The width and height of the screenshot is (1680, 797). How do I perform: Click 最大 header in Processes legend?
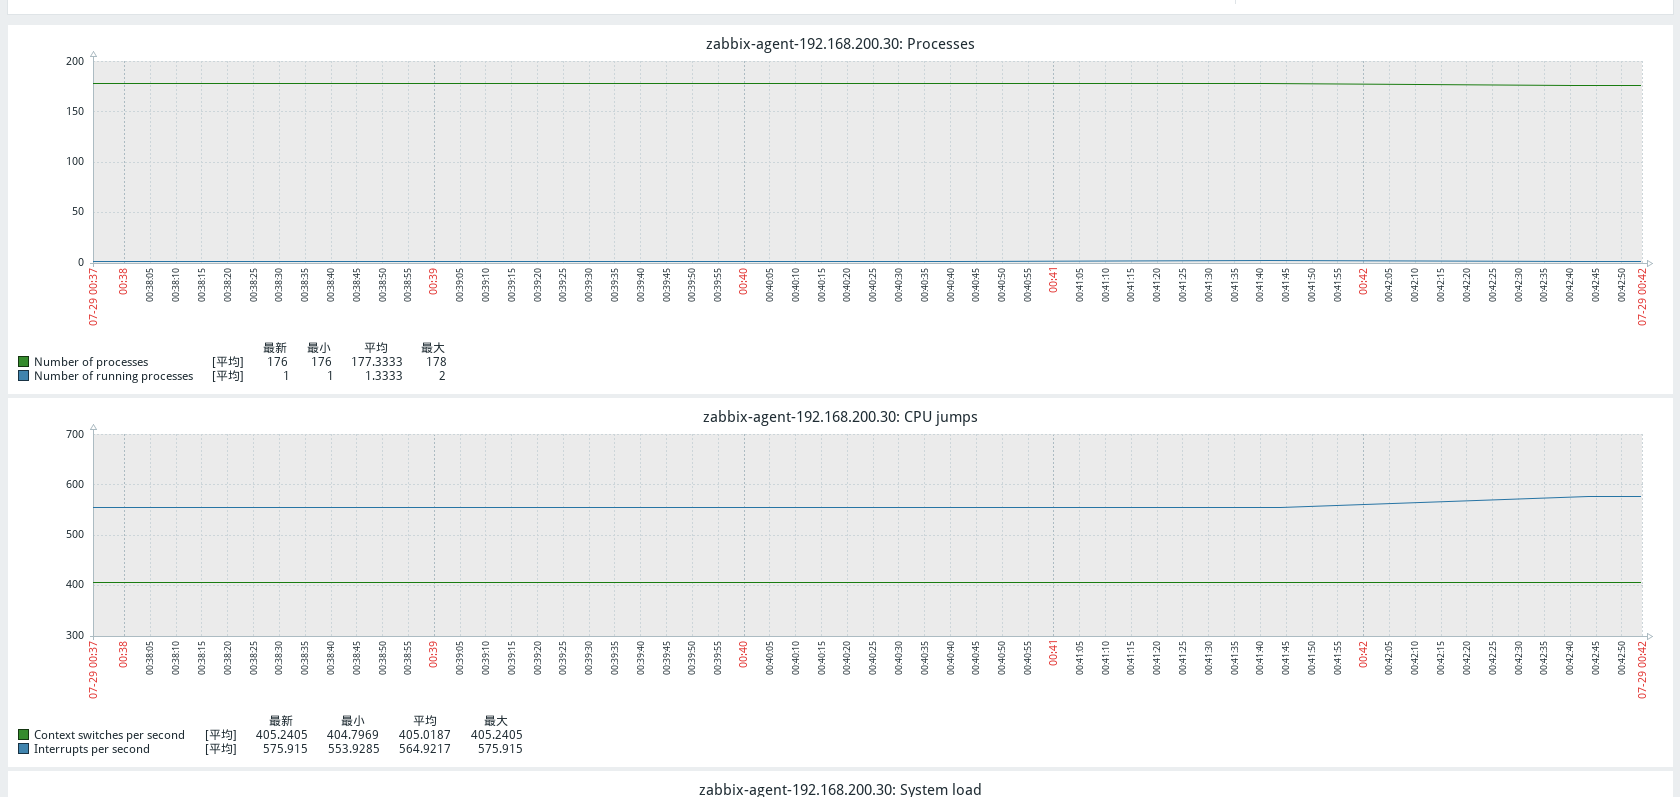[x=433, y=348]
